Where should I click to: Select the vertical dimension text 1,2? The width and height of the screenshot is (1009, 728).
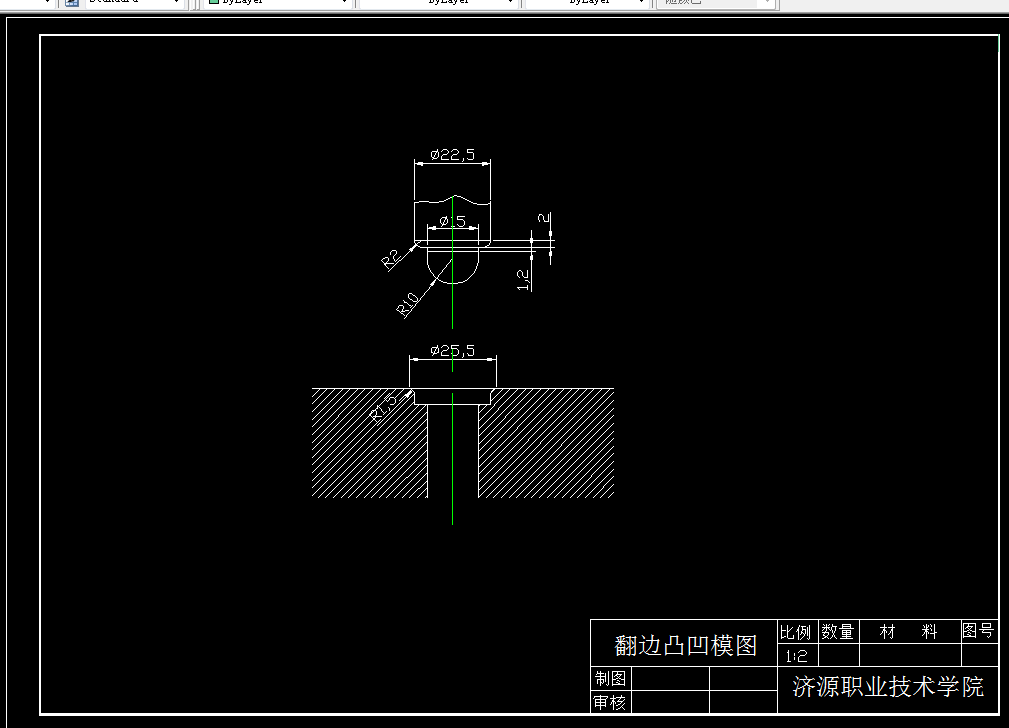524,280
